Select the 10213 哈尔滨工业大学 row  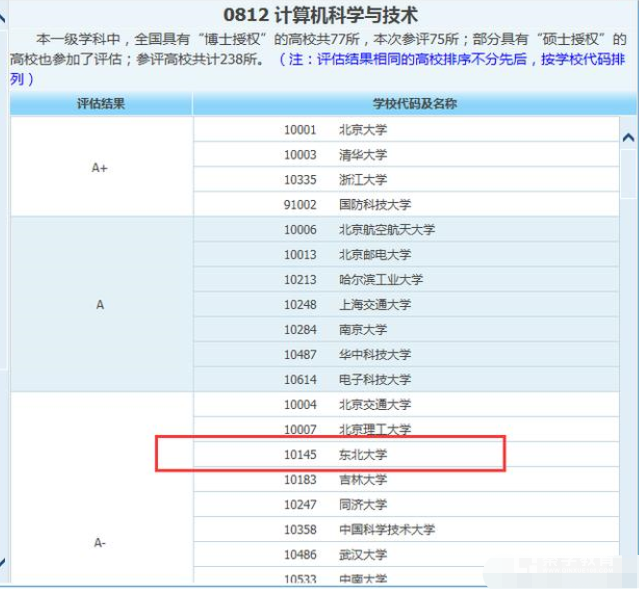[406, 279]
